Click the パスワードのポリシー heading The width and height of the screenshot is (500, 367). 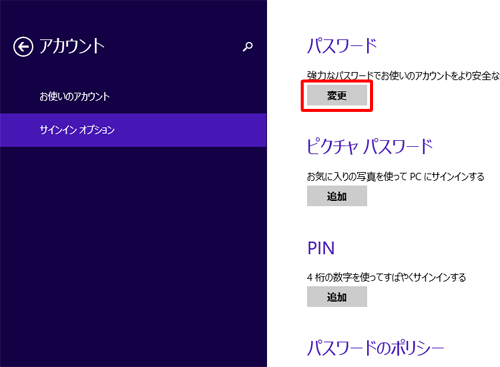(376, 348)
